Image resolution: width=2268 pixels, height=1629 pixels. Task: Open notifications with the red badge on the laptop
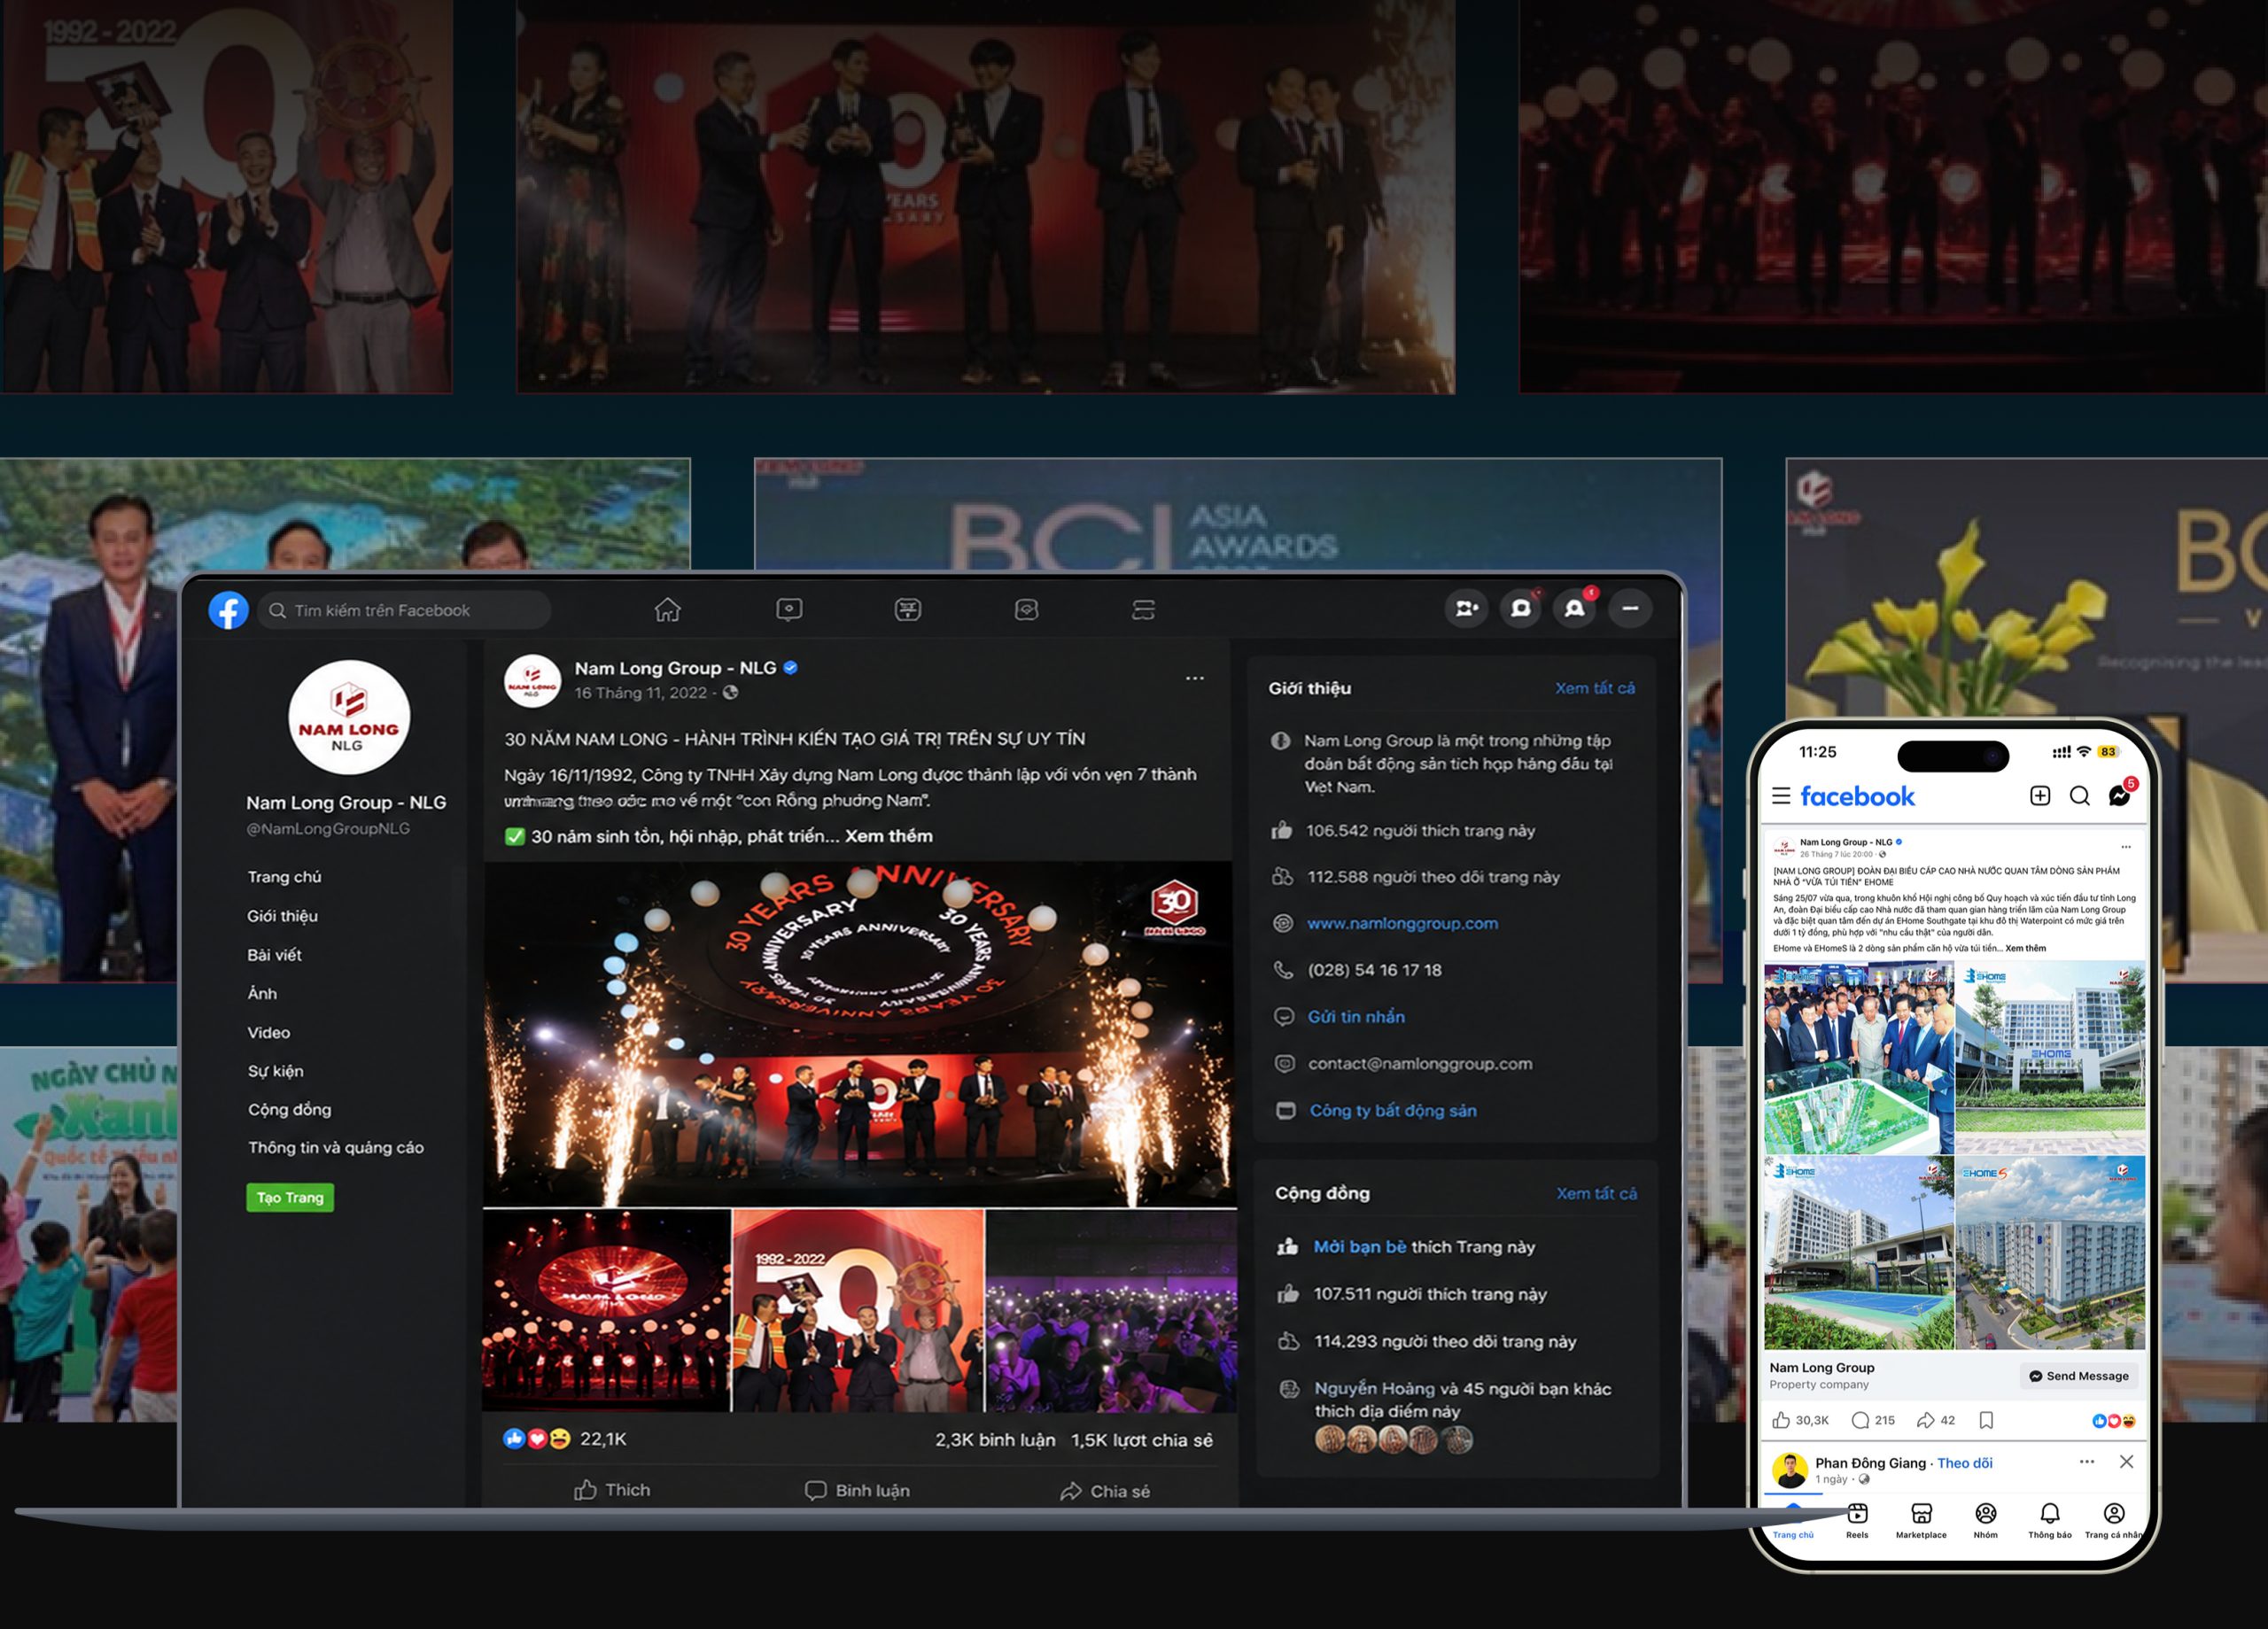1575,608
